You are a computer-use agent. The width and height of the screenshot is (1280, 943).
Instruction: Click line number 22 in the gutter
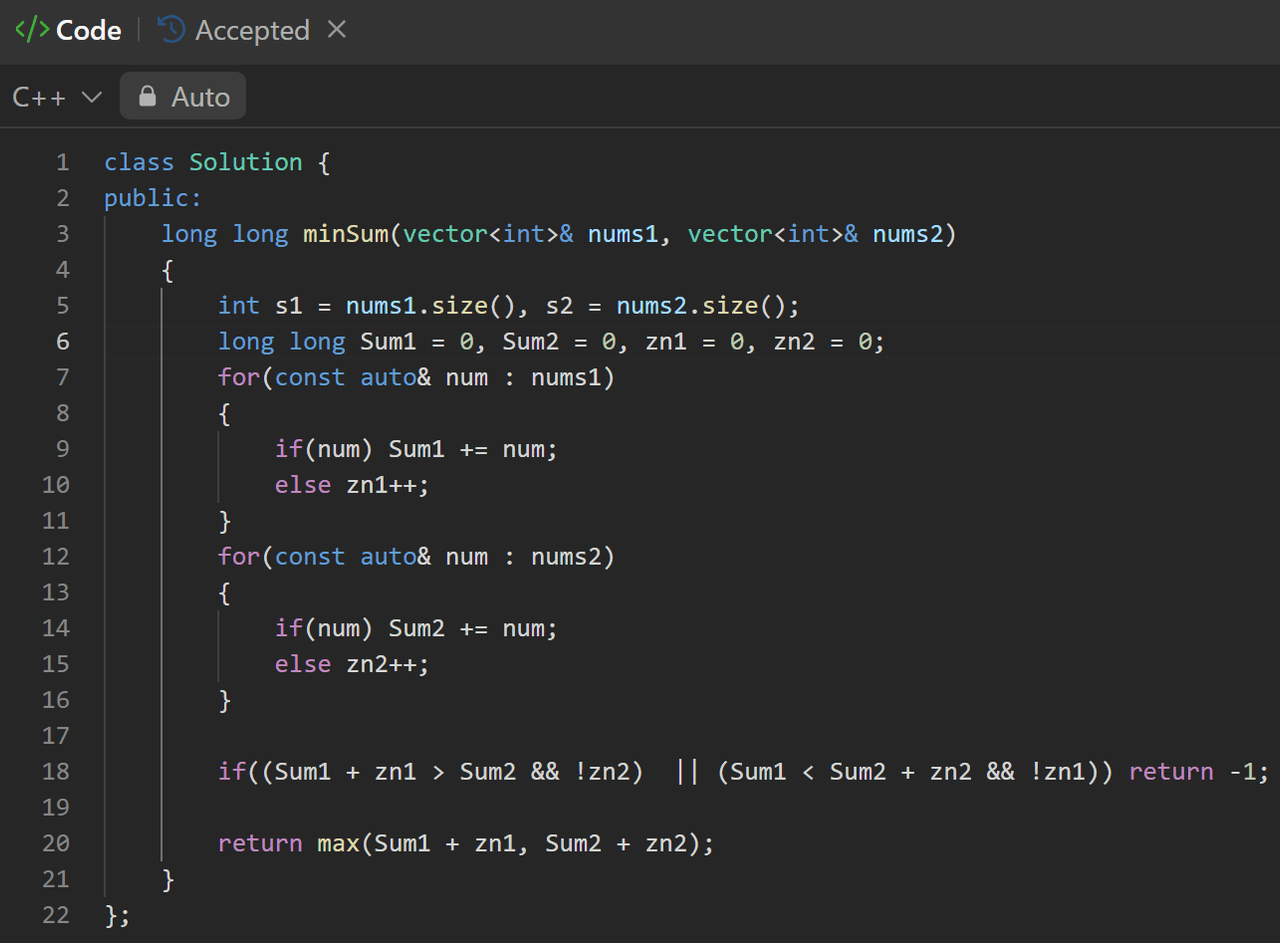56,915
